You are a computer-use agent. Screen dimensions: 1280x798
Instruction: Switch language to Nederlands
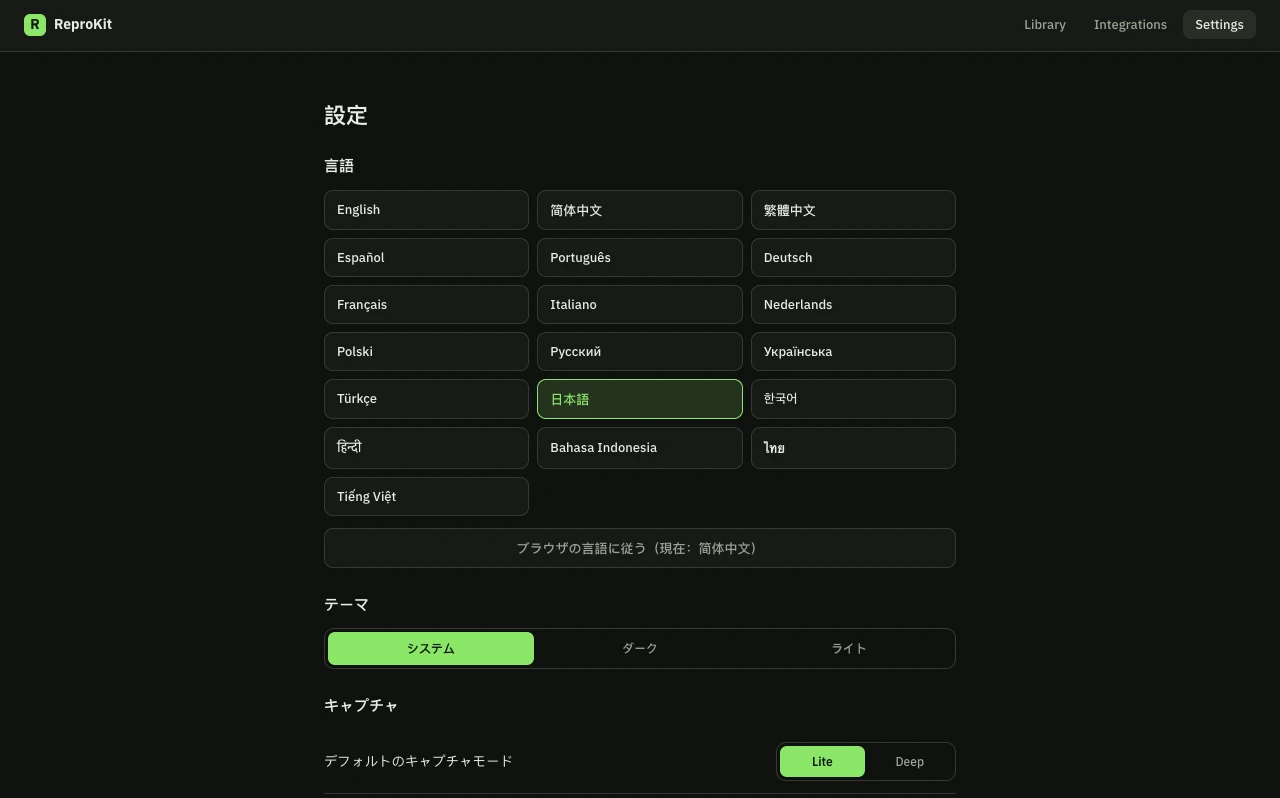(853, 305)
